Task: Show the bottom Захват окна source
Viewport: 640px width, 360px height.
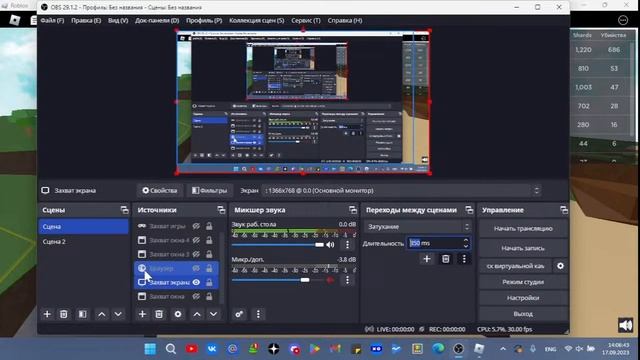Action: click(x=196, y=296)
